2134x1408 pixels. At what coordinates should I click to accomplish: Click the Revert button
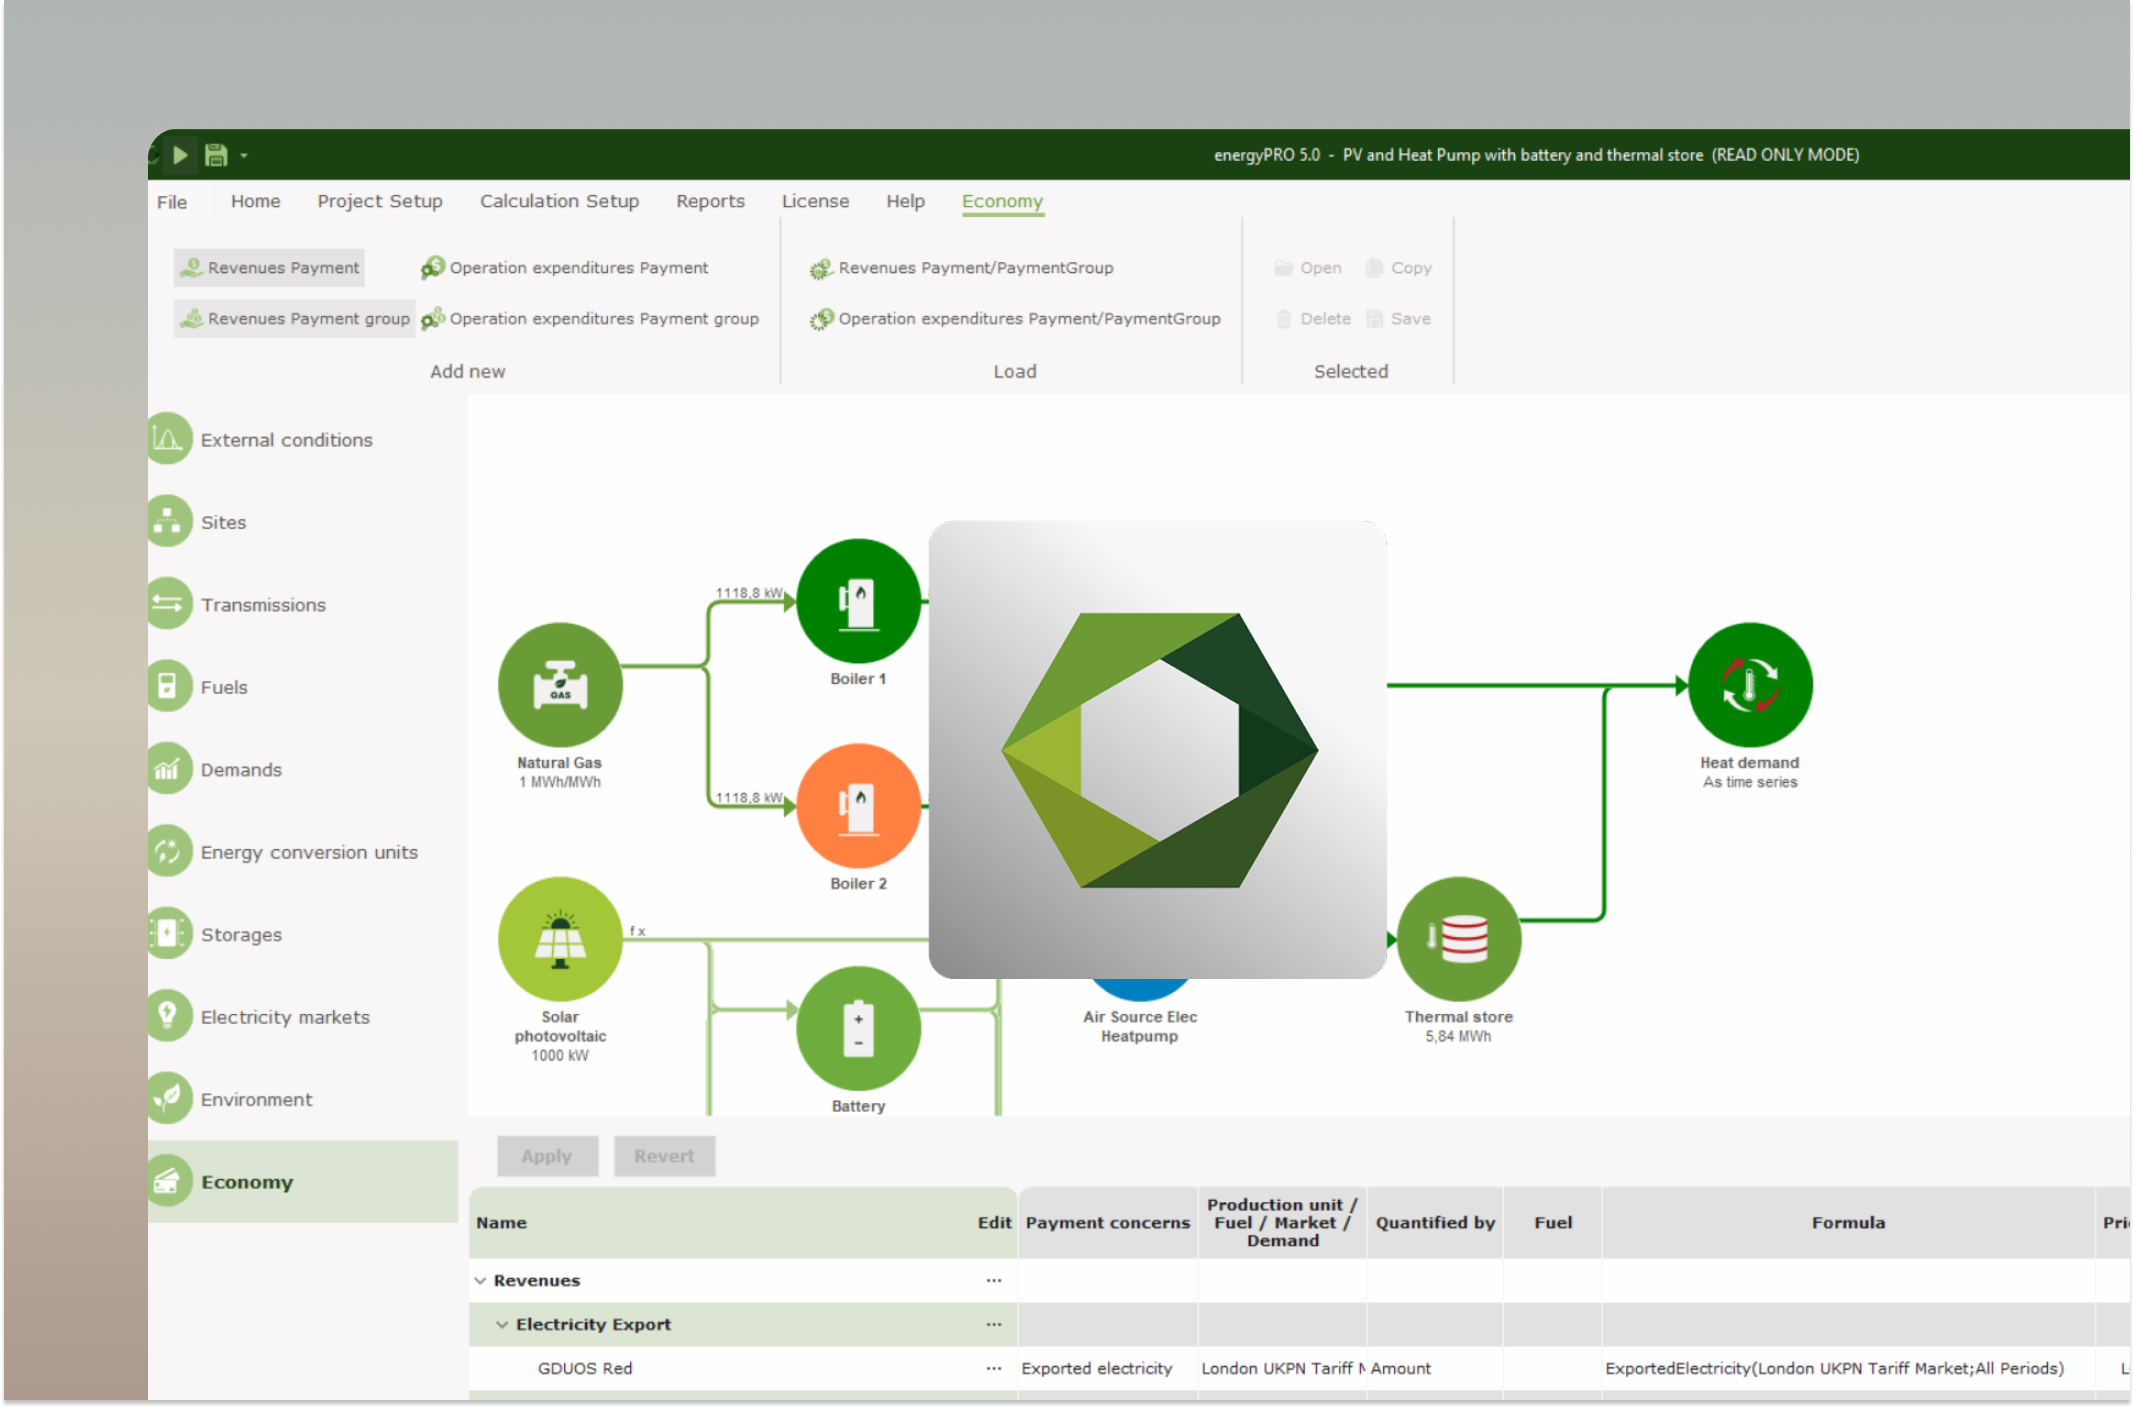(x=664, y=1156)
